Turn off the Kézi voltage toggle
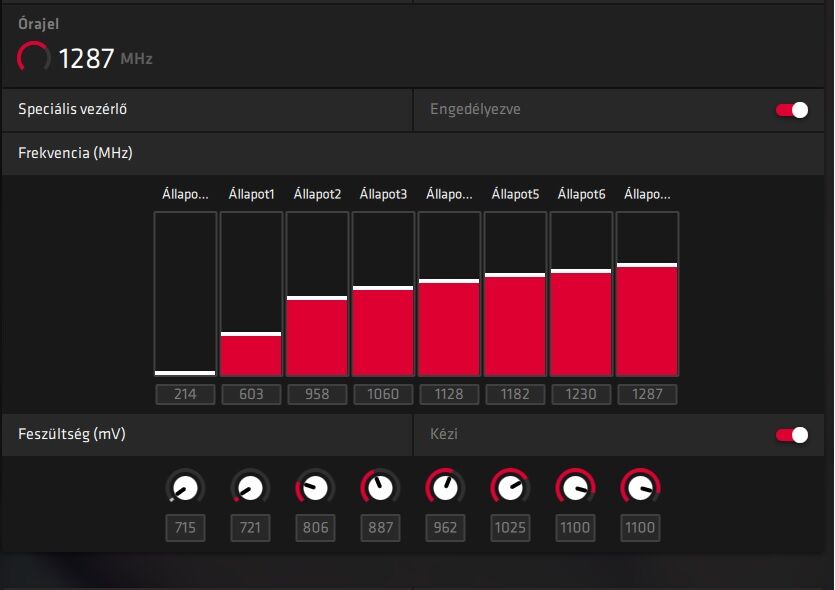Image resolution: width=835 pixels, height=590 pixels. pyautogui.click(x=792, y=435)
